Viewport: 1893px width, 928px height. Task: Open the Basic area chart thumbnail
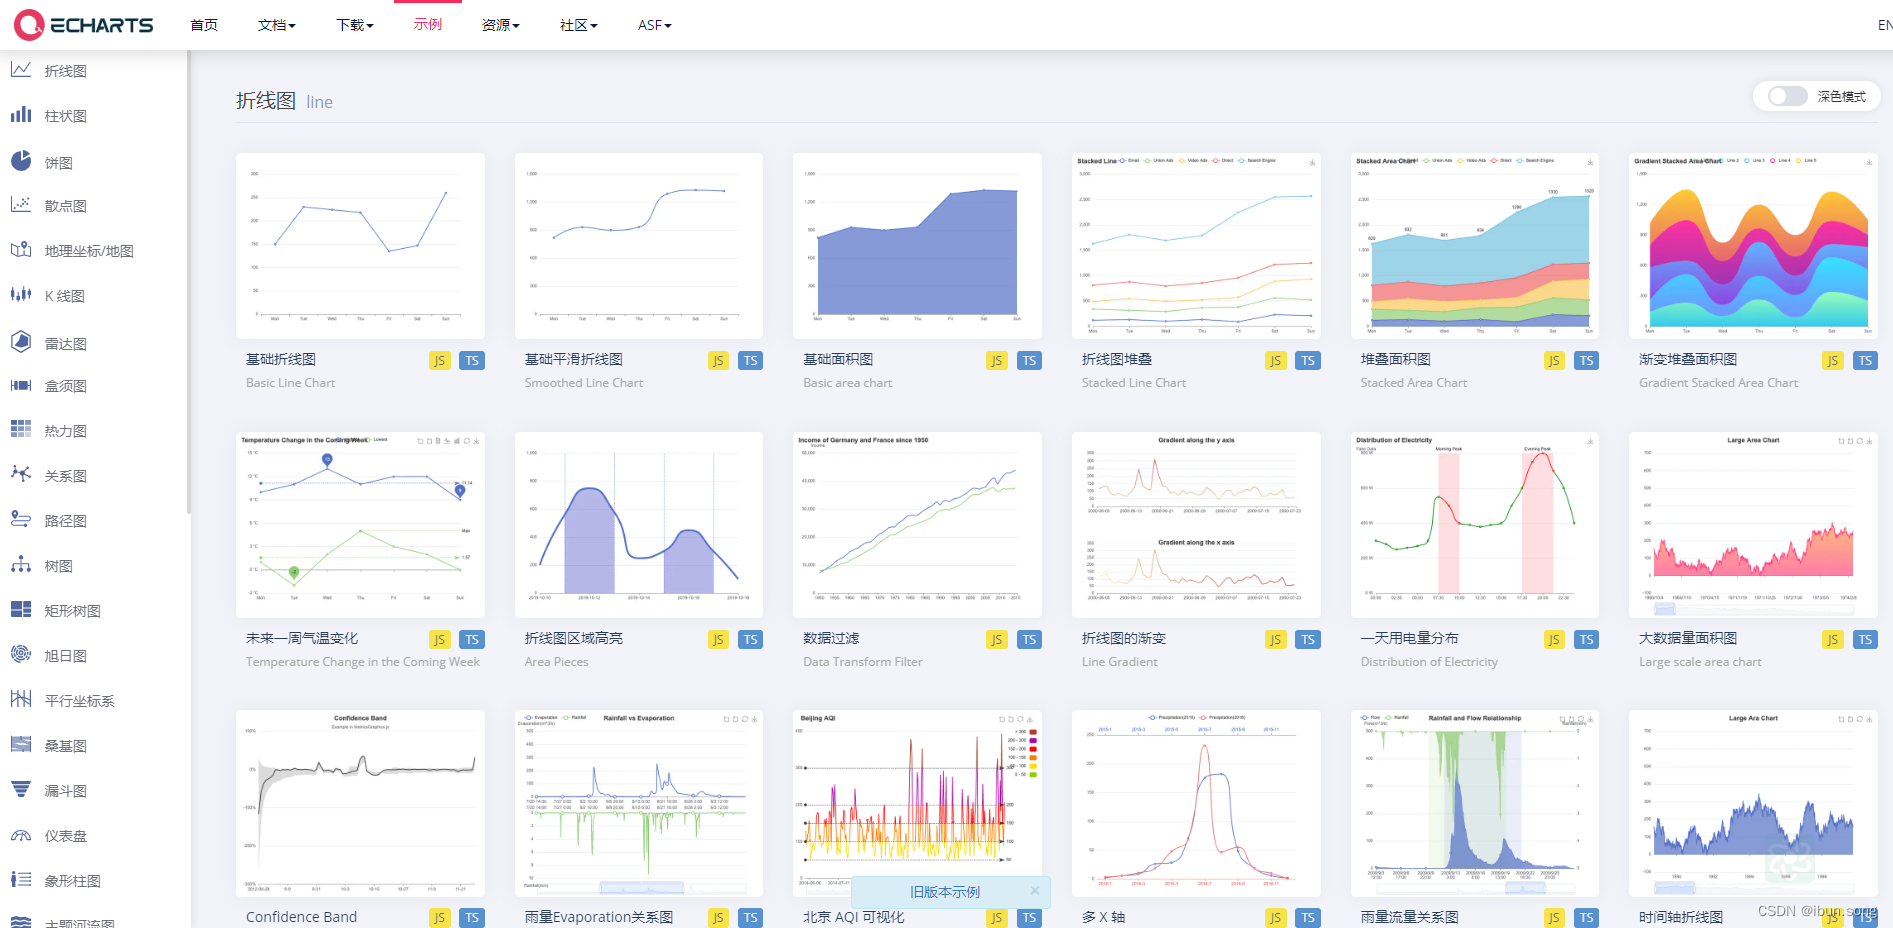click(917, 246)
